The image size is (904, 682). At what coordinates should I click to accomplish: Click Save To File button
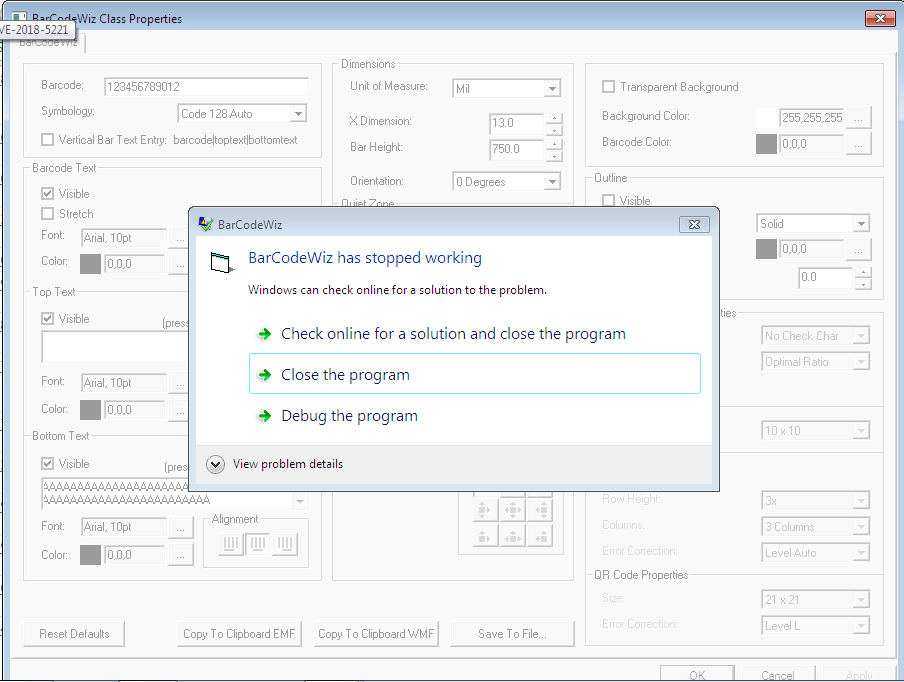click(512, 634)
